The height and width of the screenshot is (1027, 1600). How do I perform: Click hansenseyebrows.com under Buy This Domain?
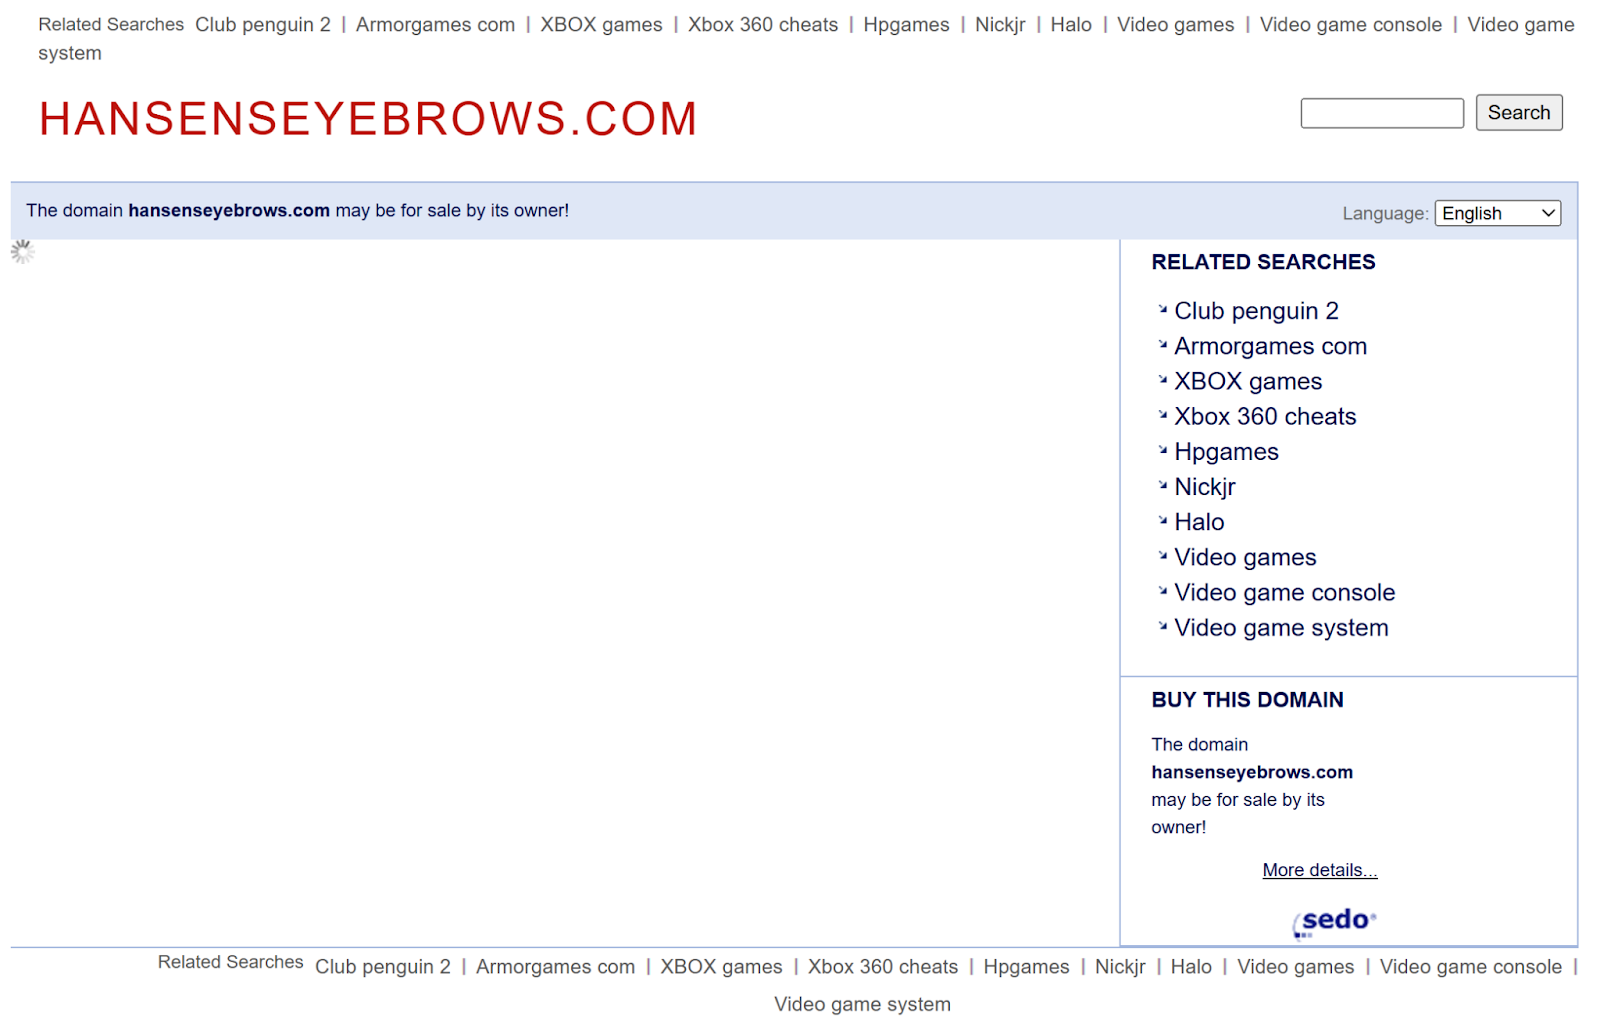(1252, 772)
